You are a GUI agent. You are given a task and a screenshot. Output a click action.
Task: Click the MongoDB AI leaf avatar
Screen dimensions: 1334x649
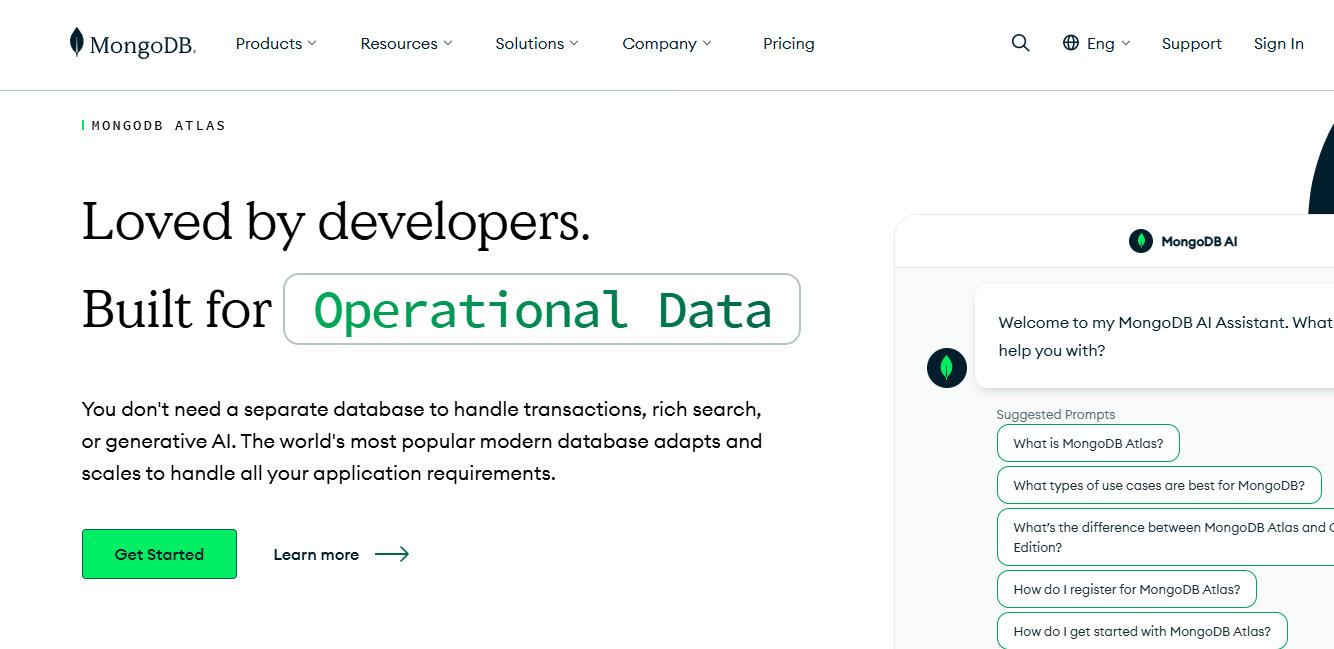point(947,368)
